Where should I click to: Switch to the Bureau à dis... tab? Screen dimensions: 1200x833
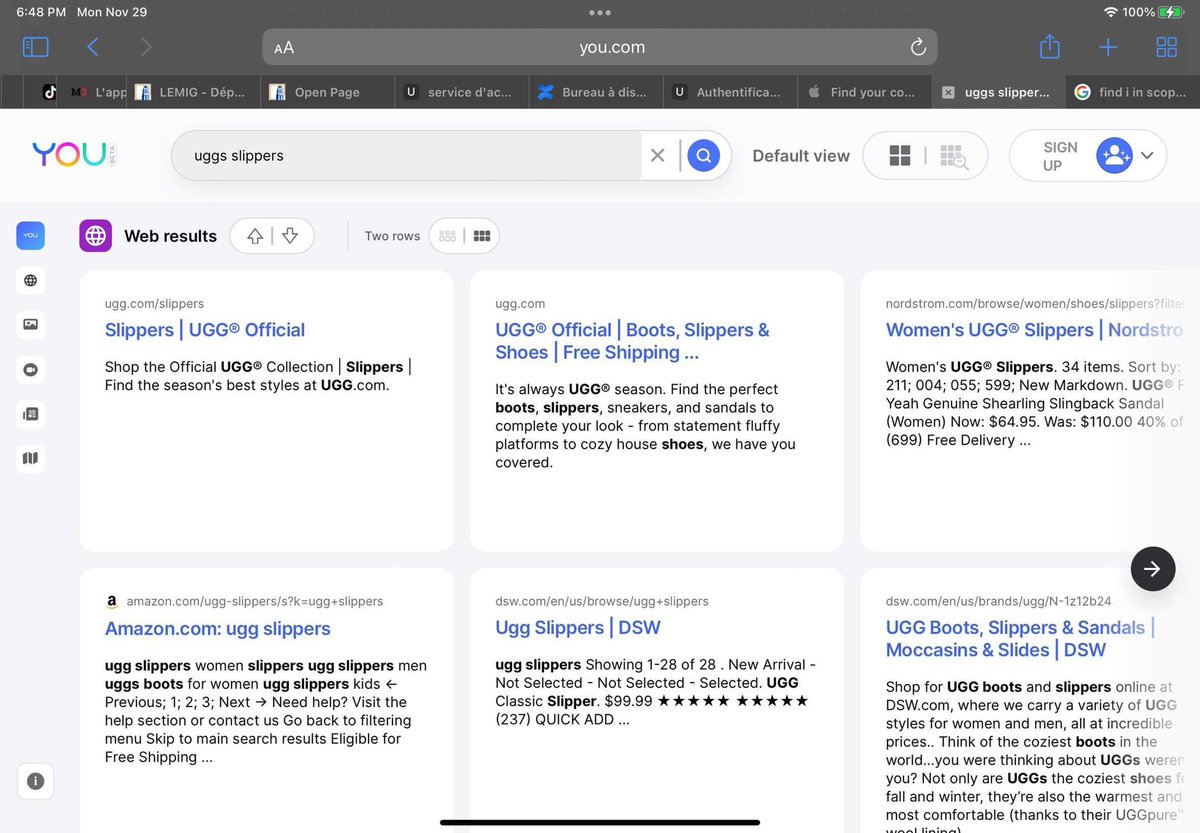tap(597, 92)
